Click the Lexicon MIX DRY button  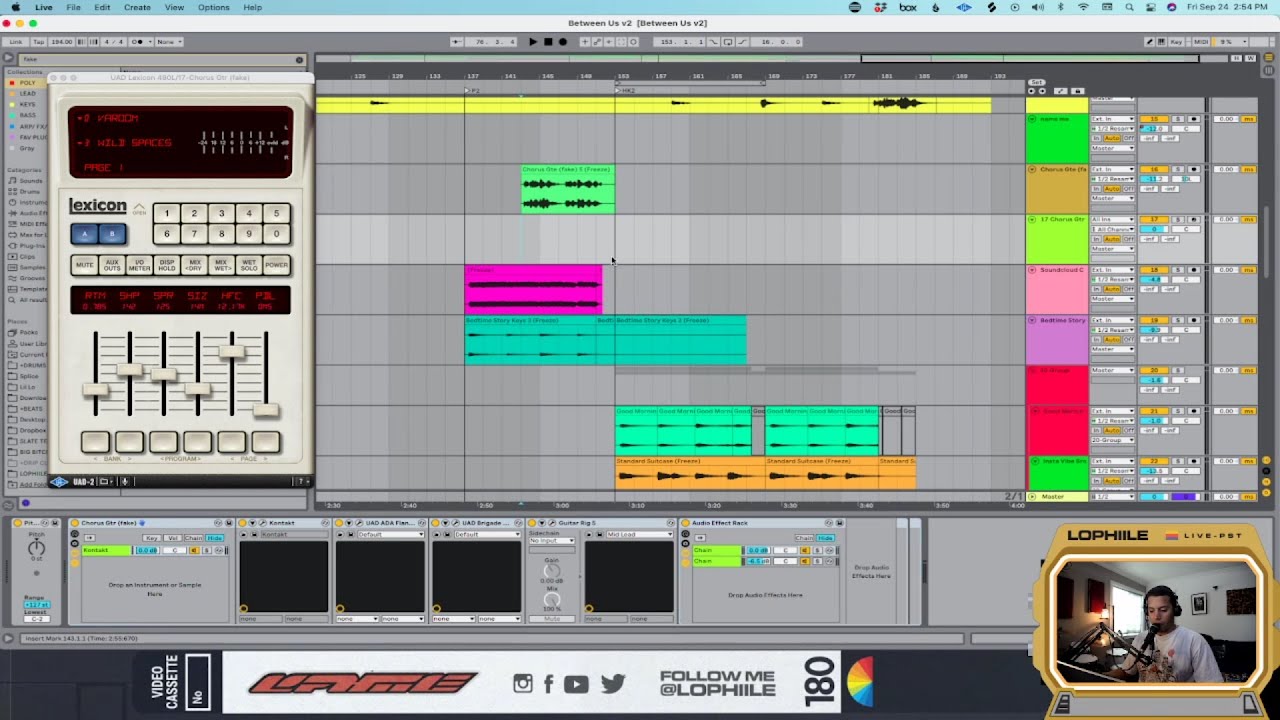coord(194,265)
